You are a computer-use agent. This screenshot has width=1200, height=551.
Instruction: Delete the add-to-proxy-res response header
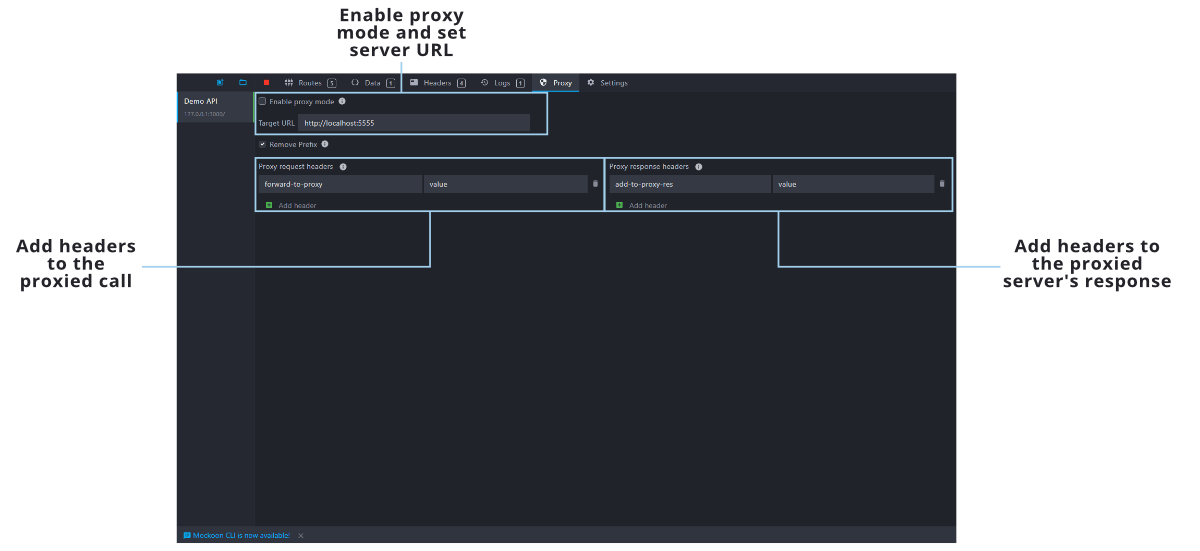click(x=941, y=184)
